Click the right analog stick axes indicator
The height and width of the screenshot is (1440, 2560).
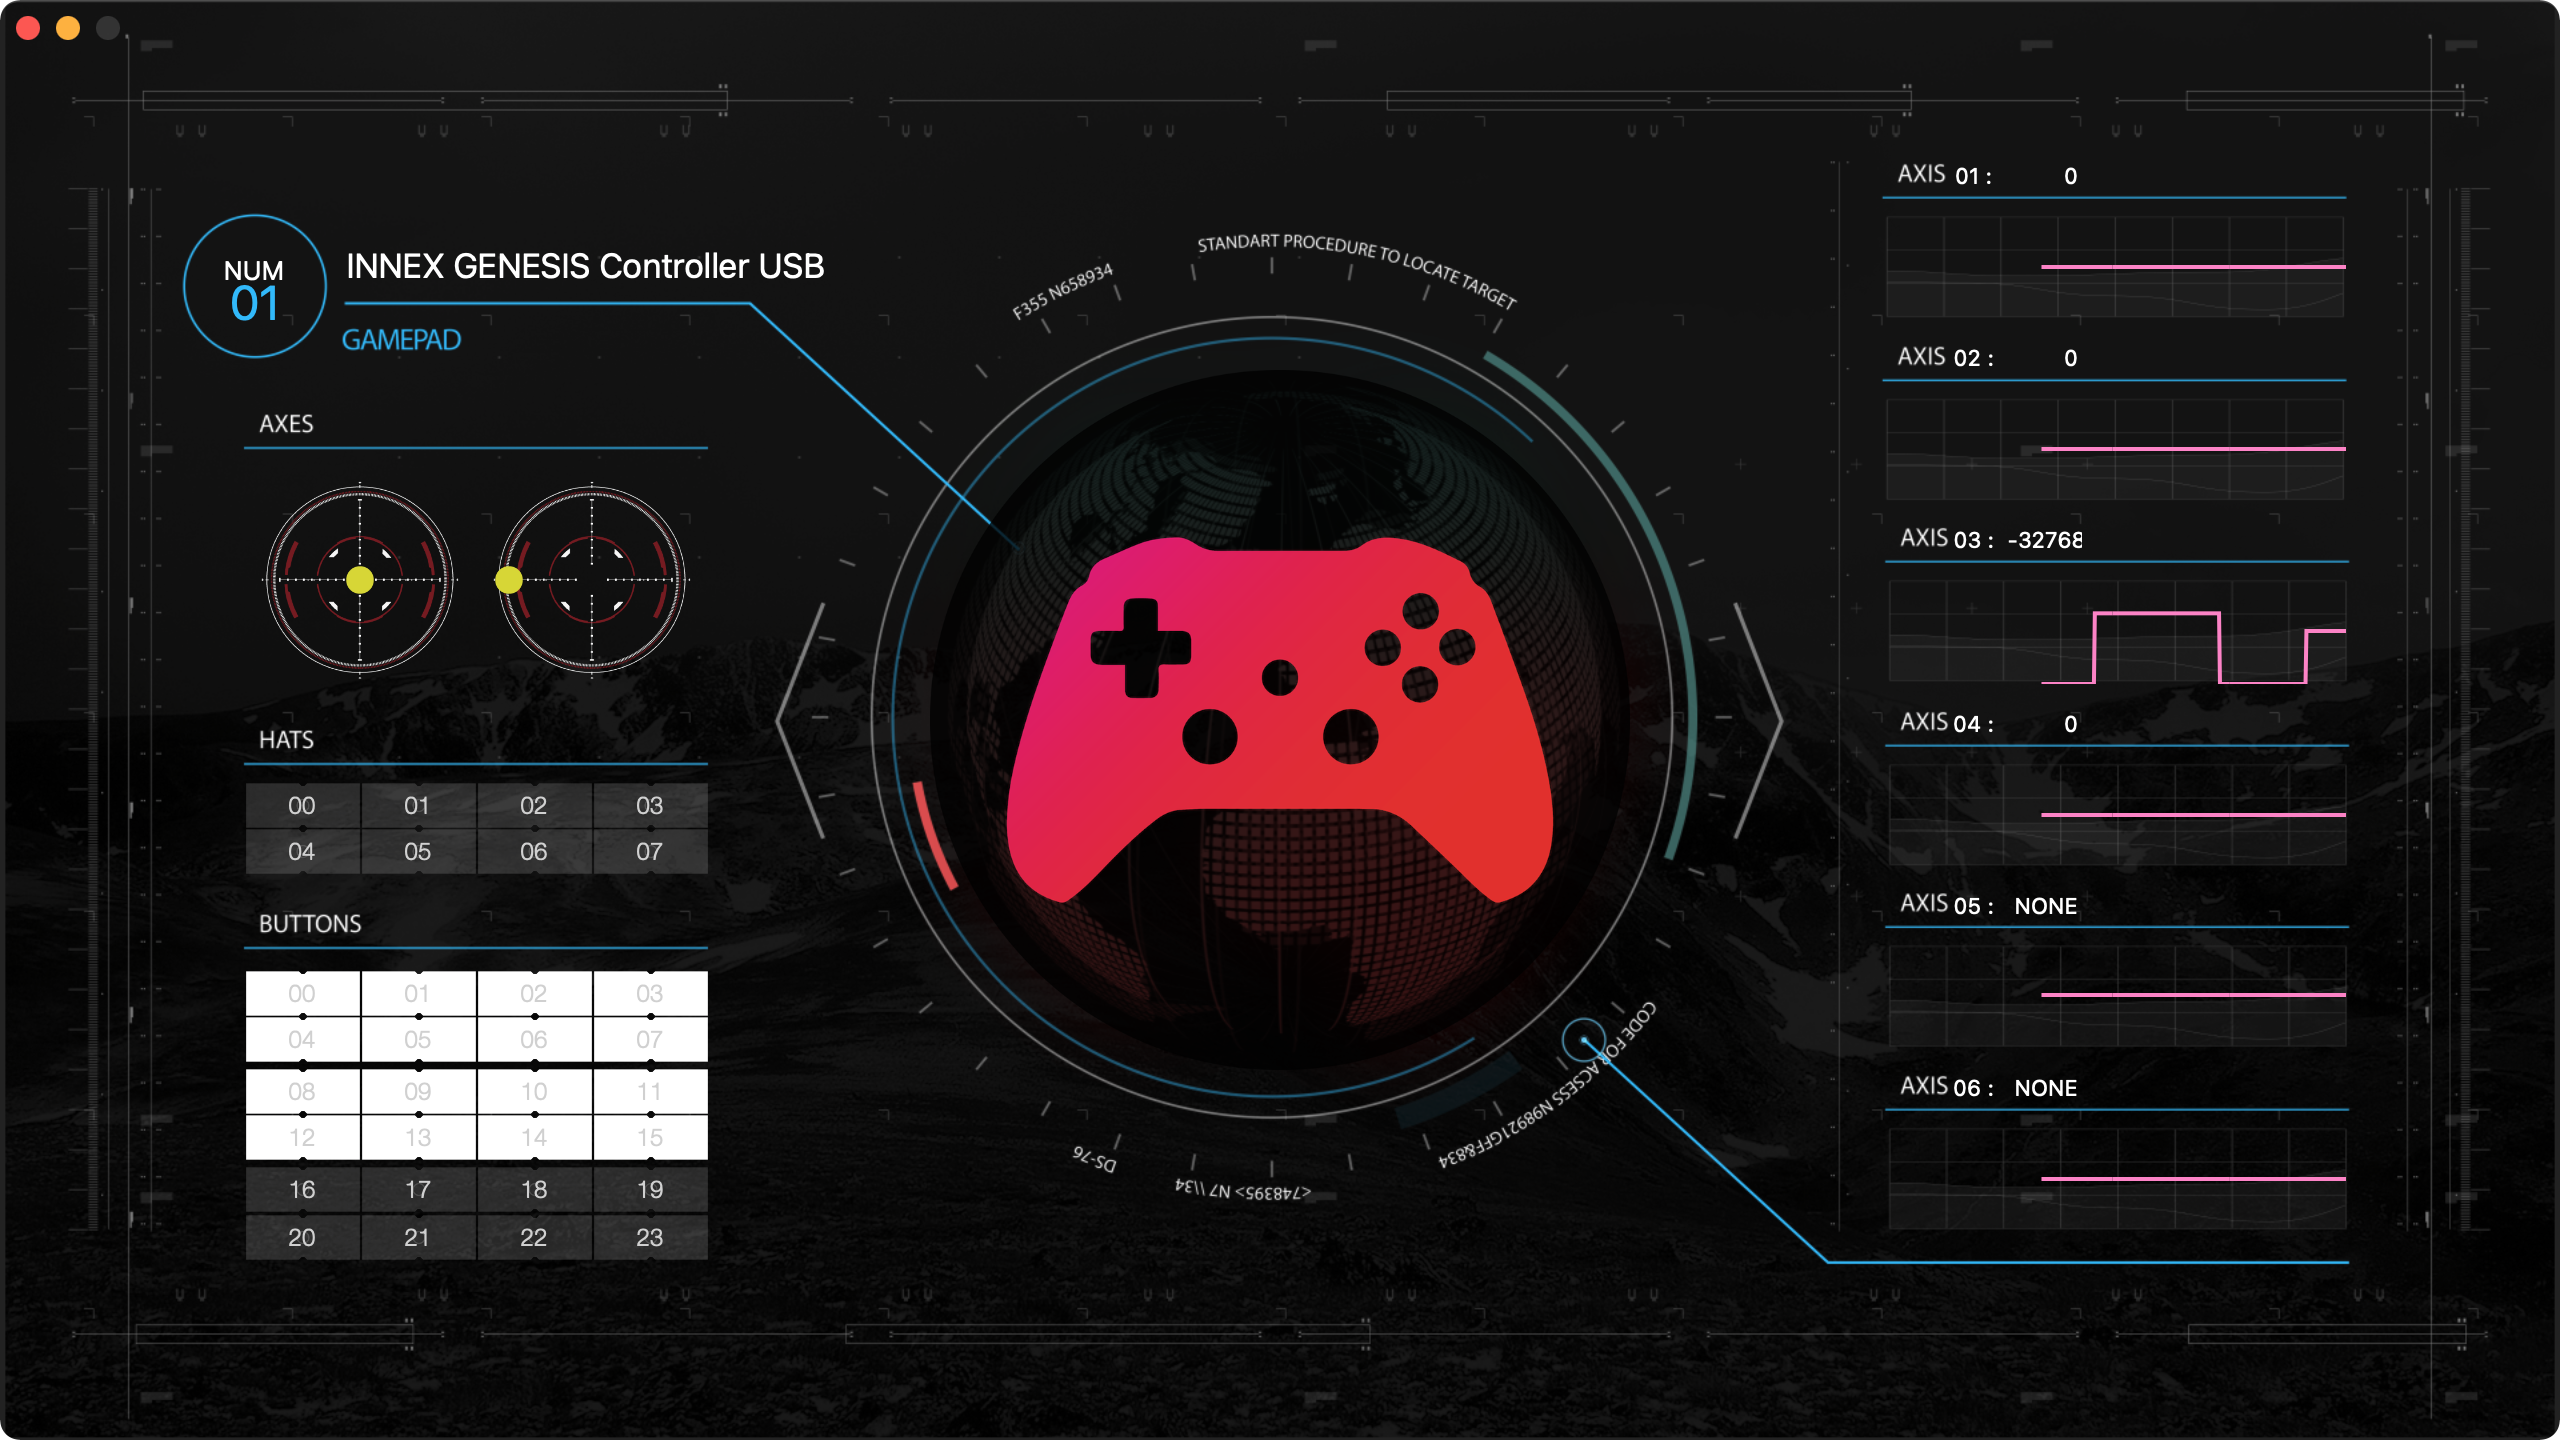[x=592, y=580]
